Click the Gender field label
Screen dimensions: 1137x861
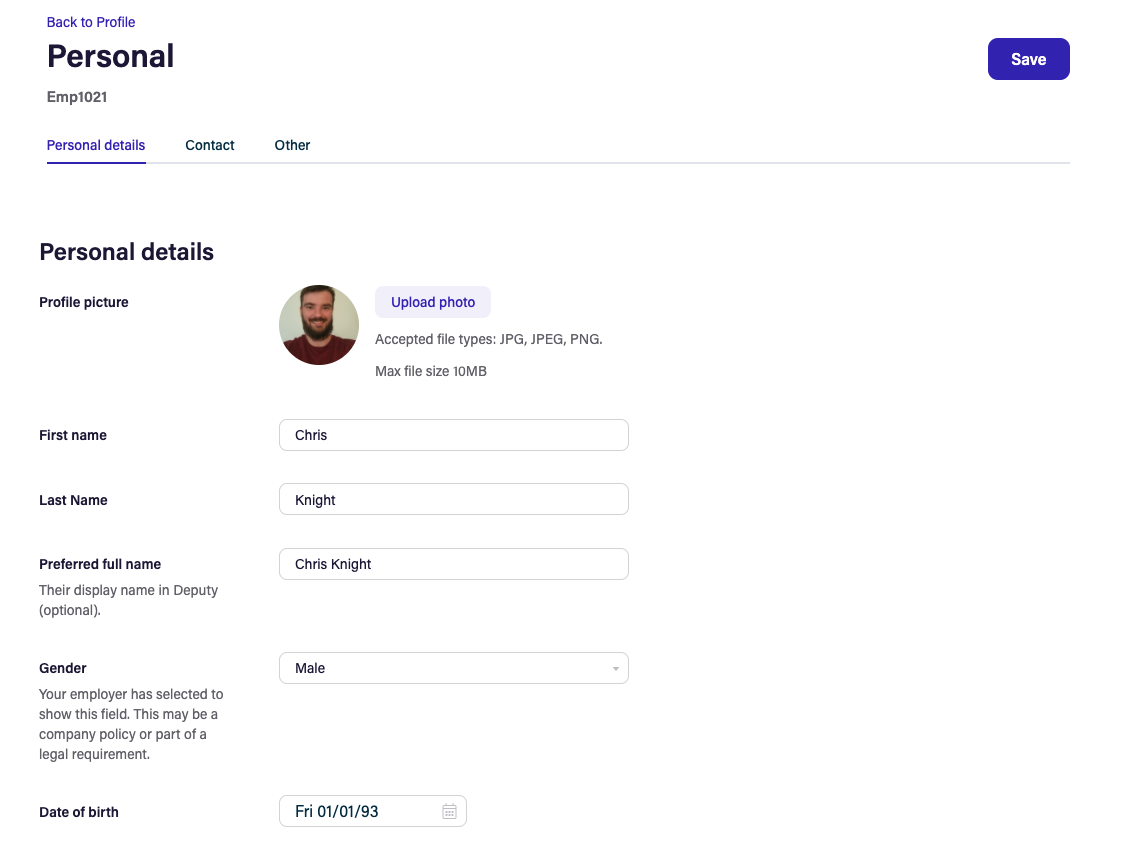point(63,668)
